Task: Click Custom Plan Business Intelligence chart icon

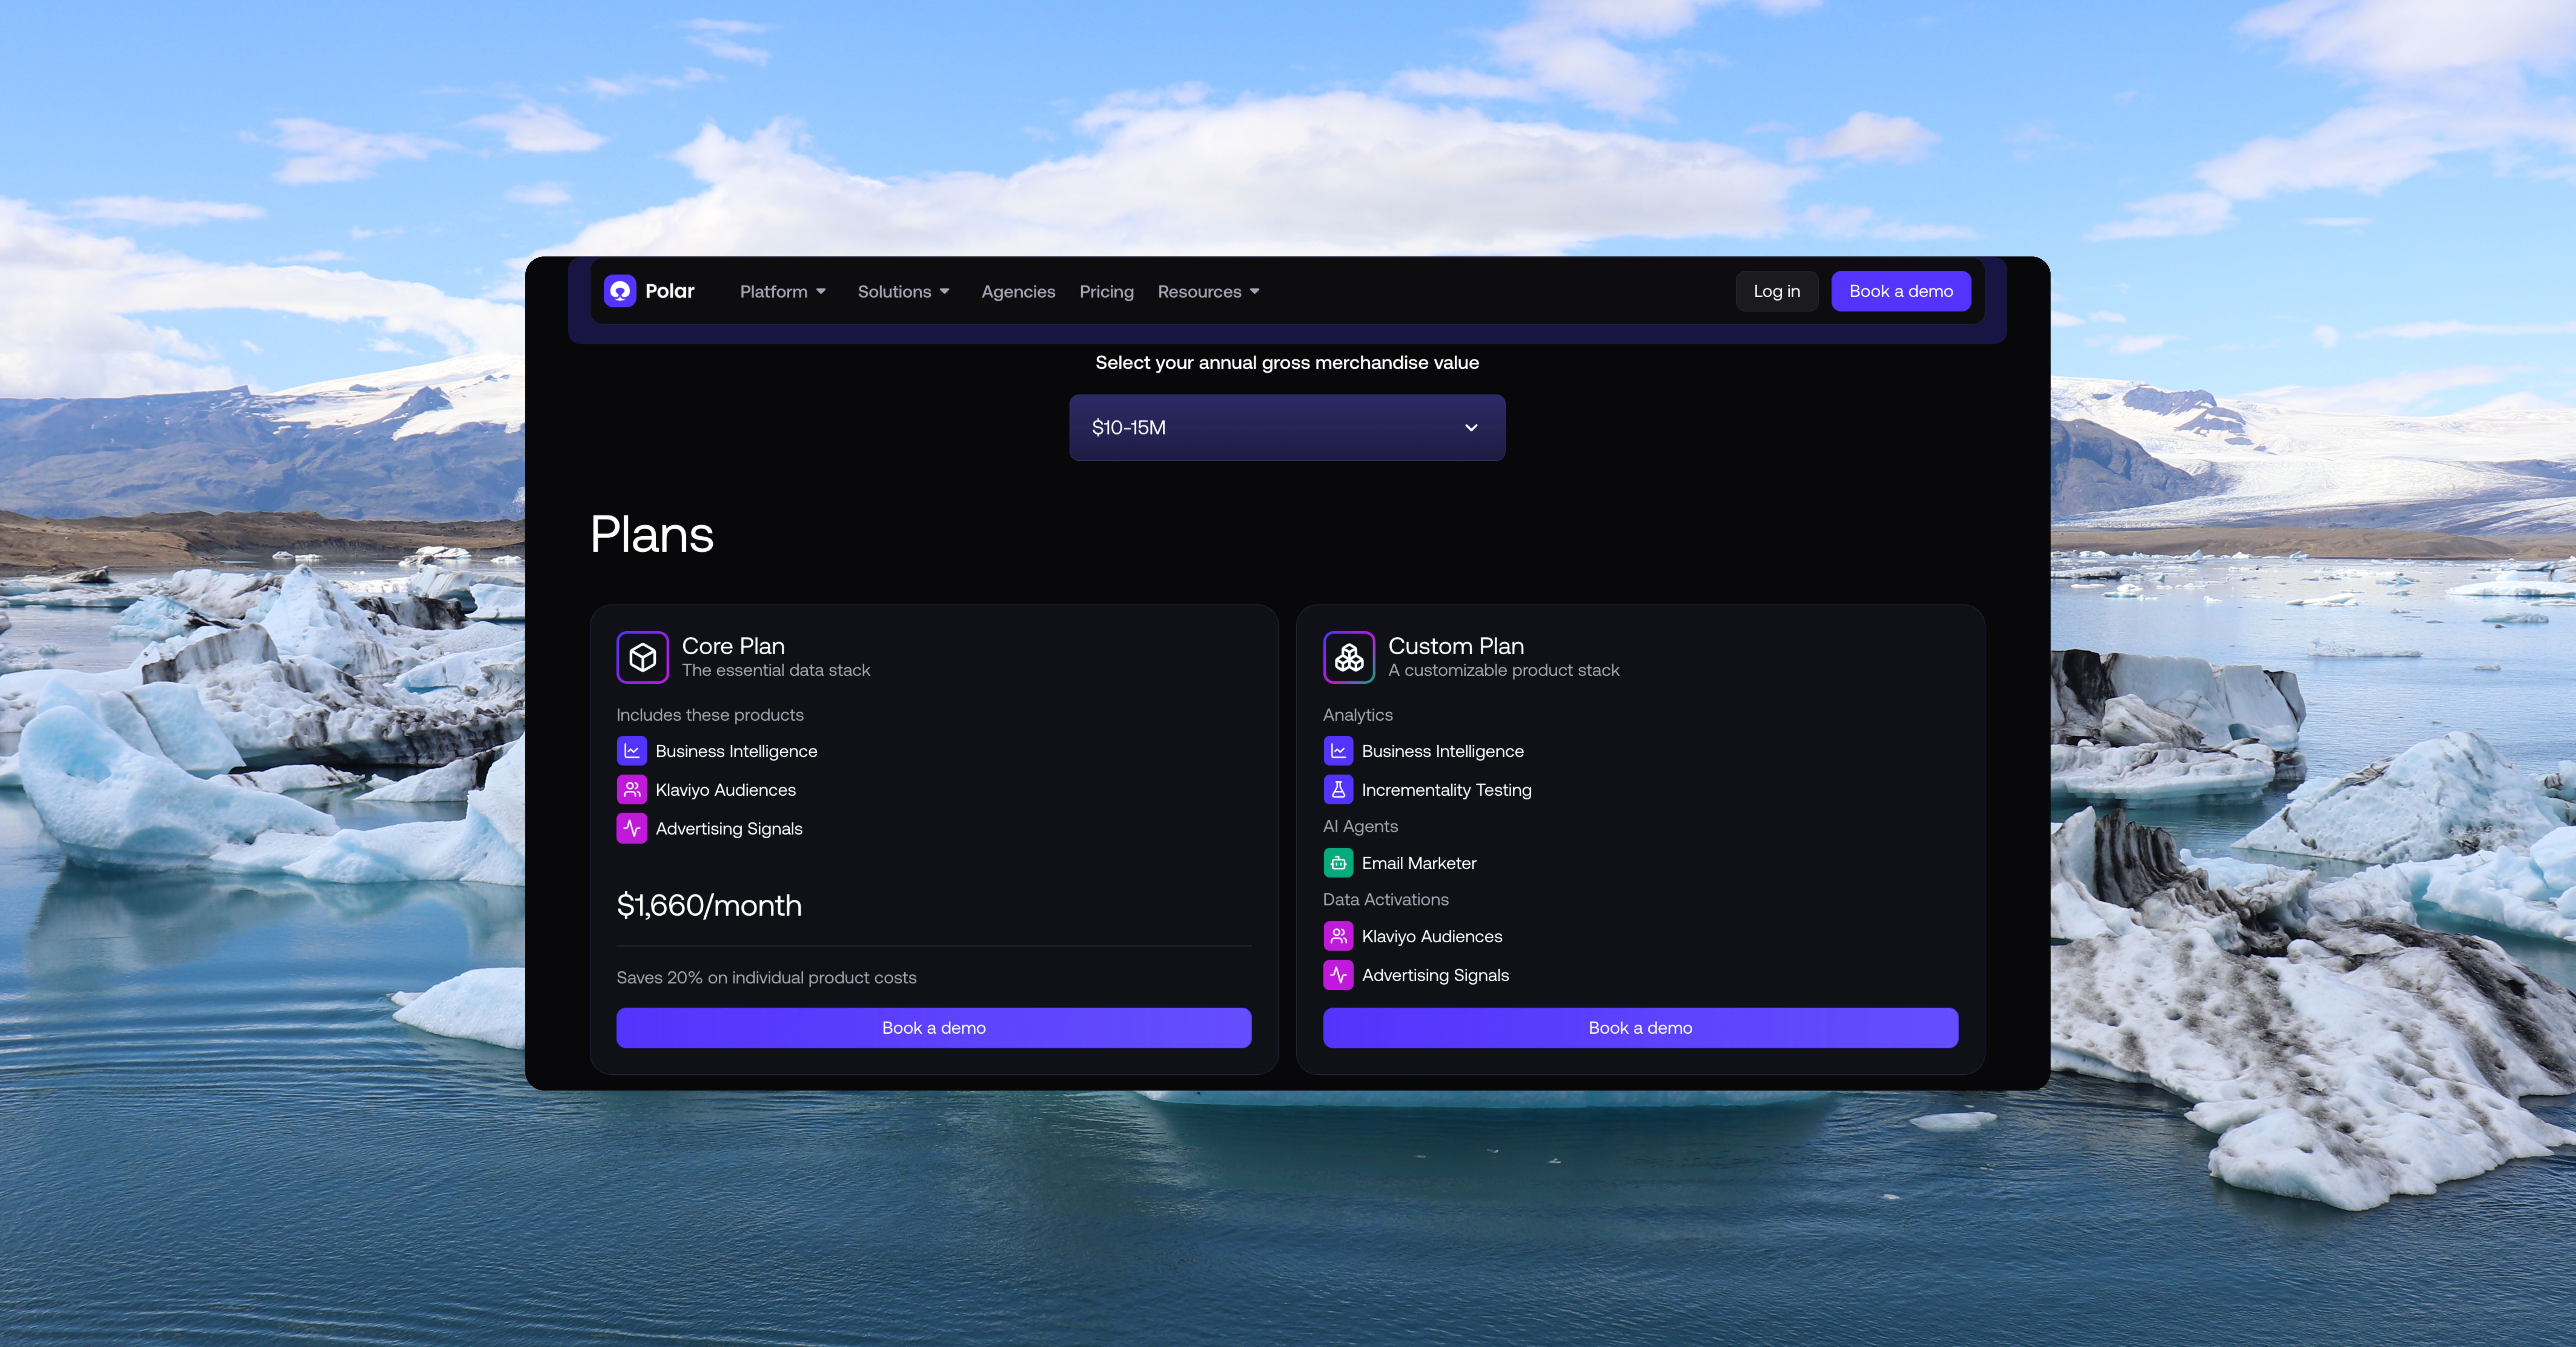Action: (x=1338, y=751)
